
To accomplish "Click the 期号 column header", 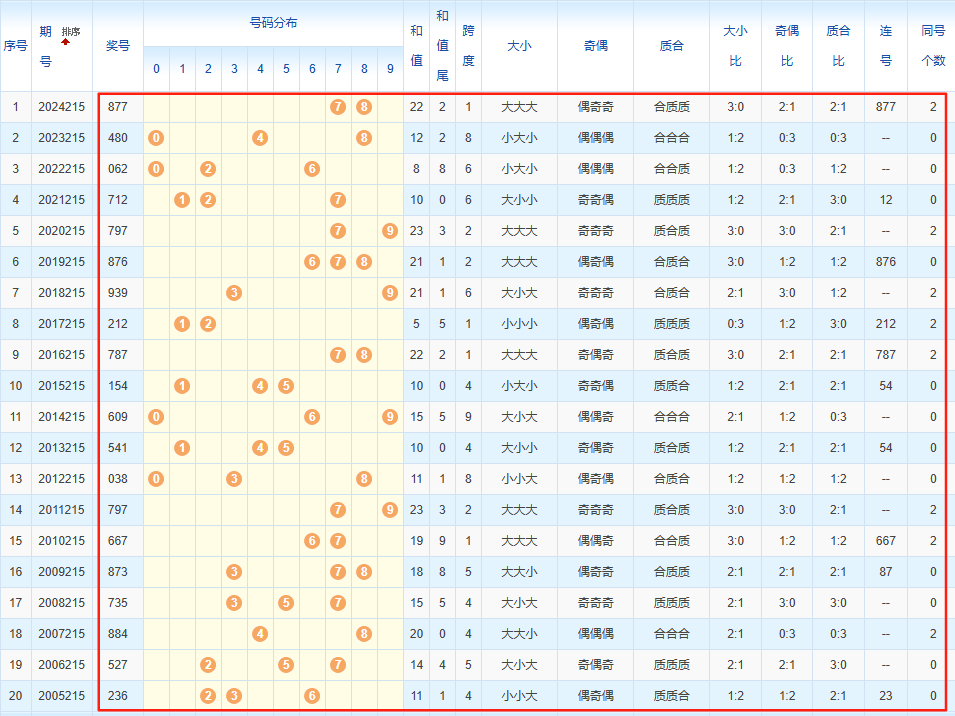I will pyautogui.click(x=45, y=46).
